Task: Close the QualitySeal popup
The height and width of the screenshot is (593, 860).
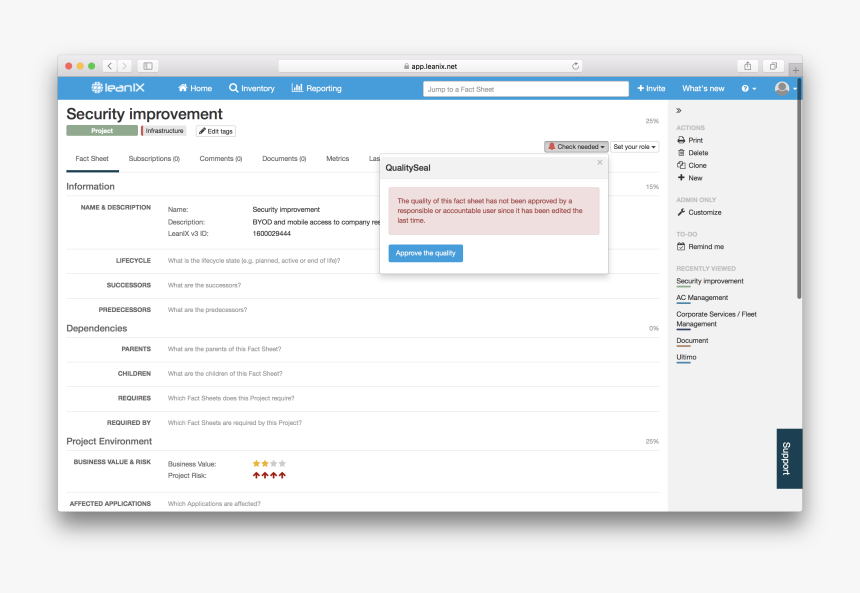Action: (600, 162)
